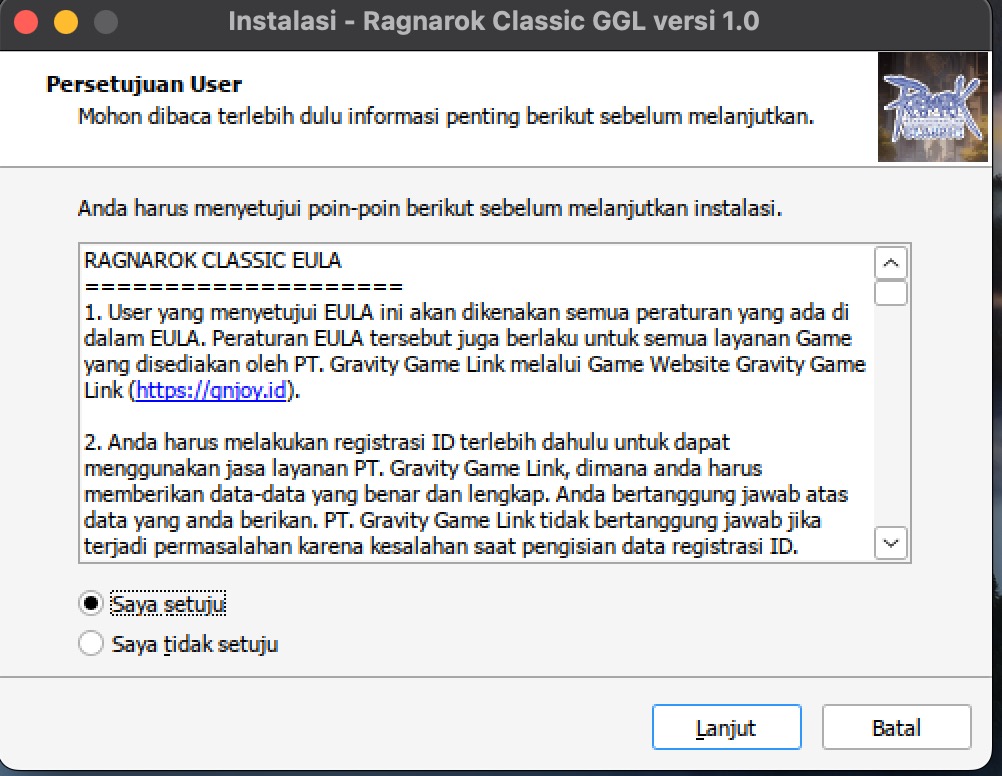Viewport: 1002px width, 776px height.
Task: Click the "Mohon dibaca terlebih dulu" subtitle text
Action: click(x=446, y=116)
